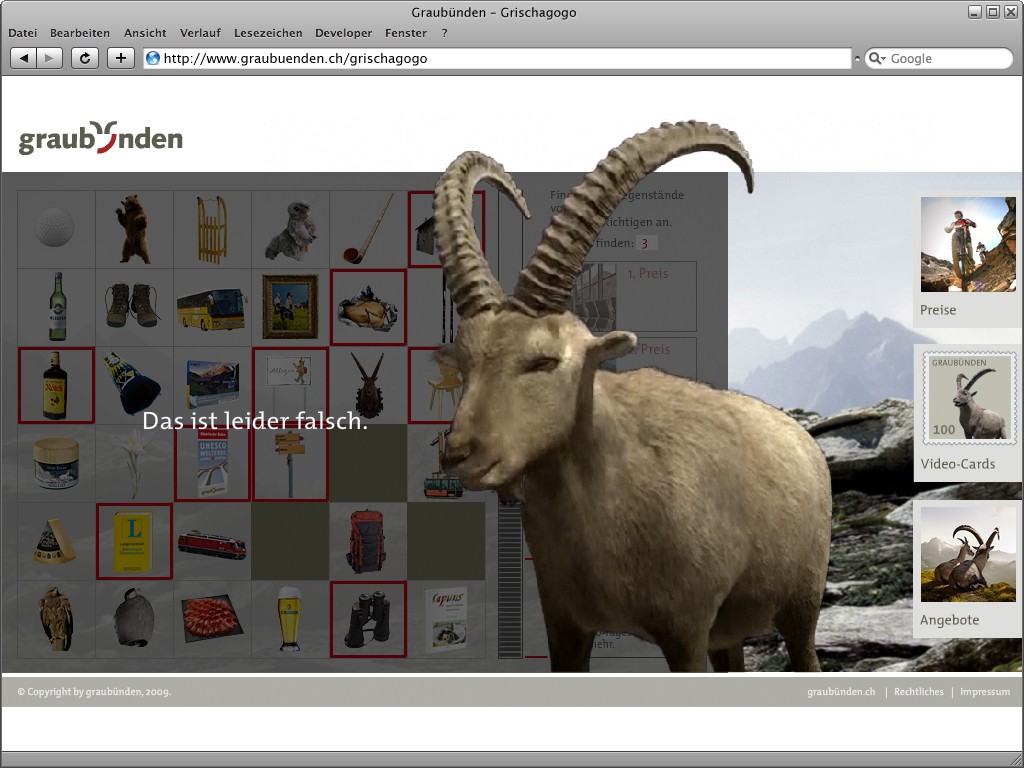Select the alphorn tile

[368, 229]
